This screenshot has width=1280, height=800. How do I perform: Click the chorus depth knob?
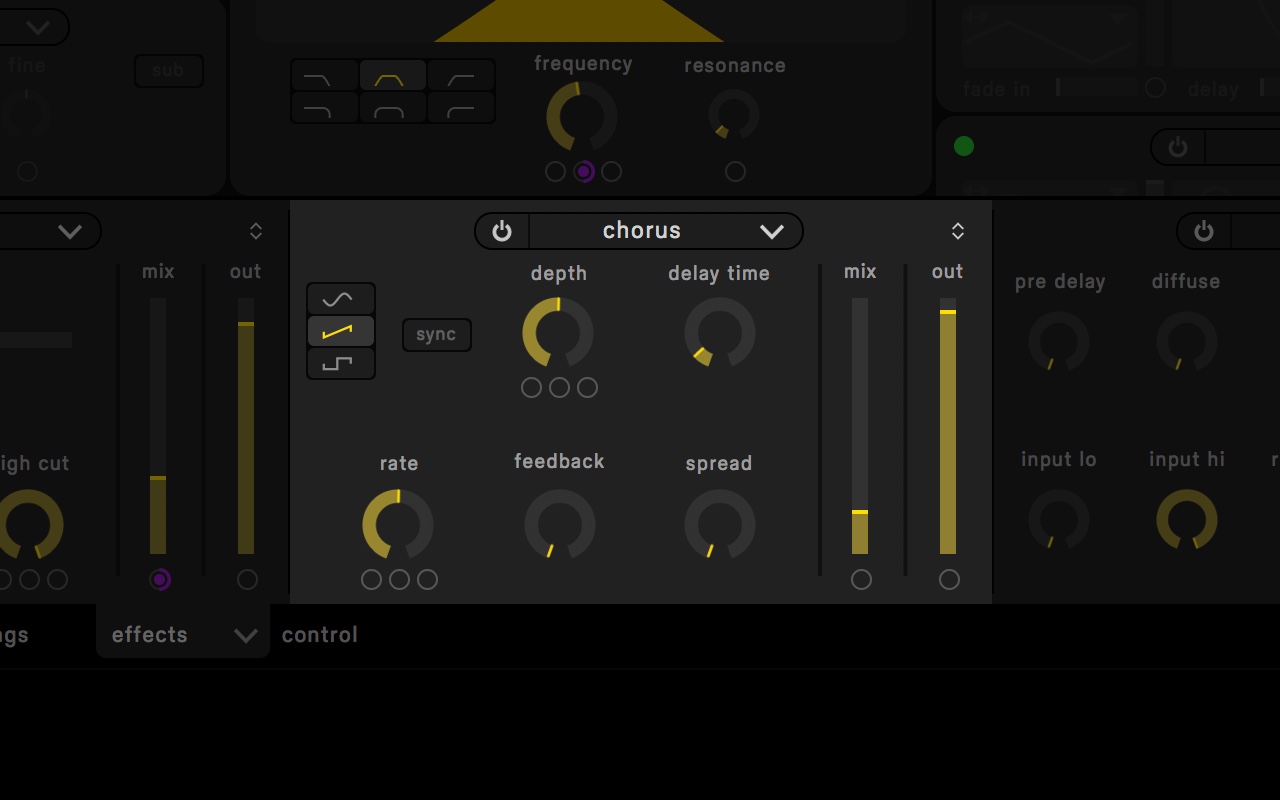pyautogui.click(x=558, y=332)
